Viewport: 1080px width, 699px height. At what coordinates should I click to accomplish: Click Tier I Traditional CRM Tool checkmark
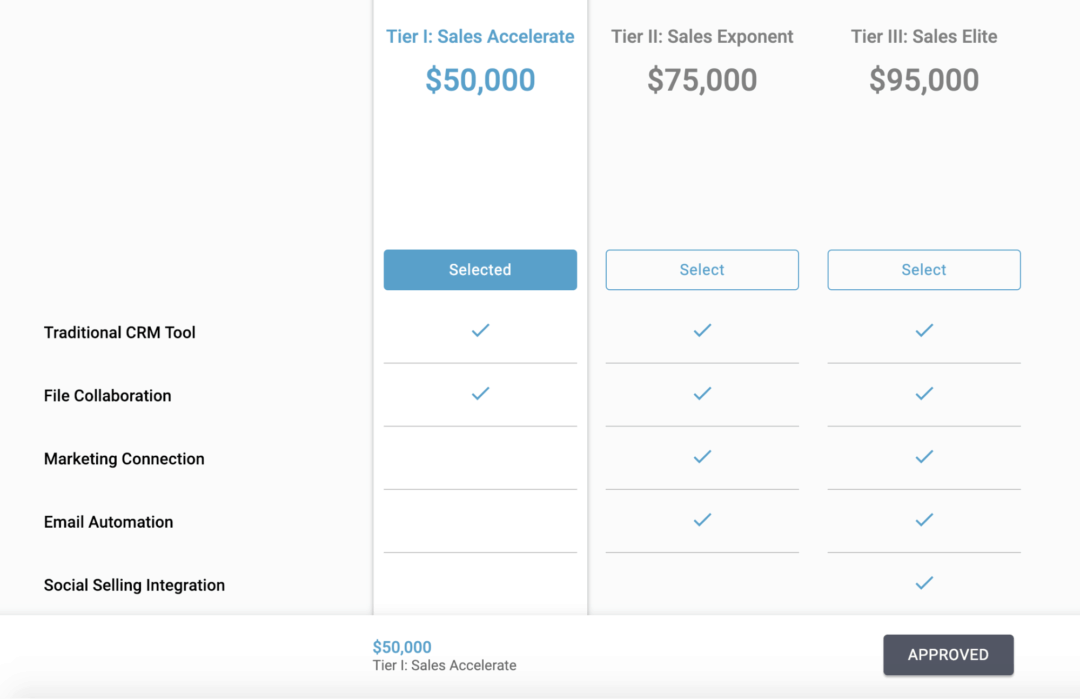click(x=480, y=330)
